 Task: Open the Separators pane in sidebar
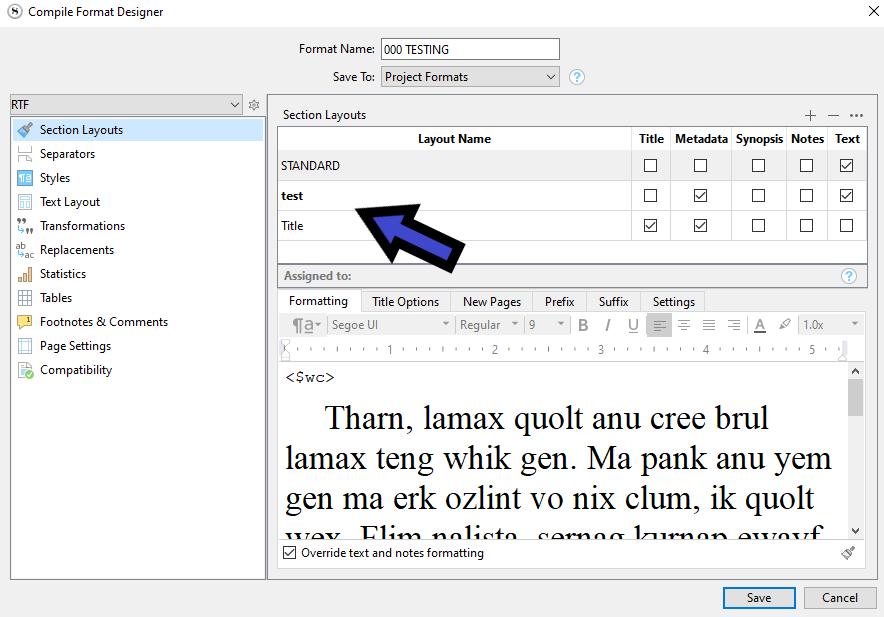click(67, 154)
